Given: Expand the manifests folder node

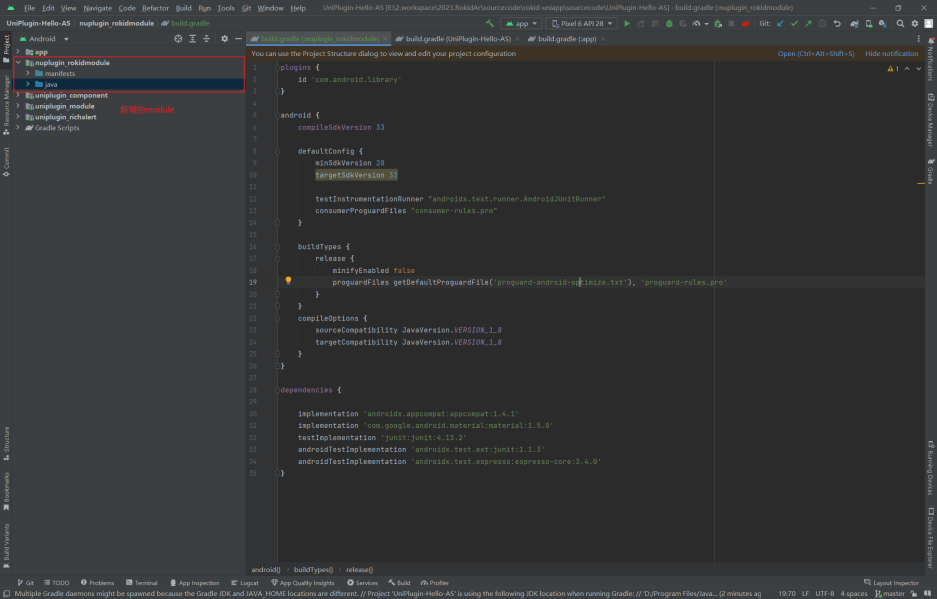Looking at the screenshot, I should pyautogui.click(x=28, y=74).
